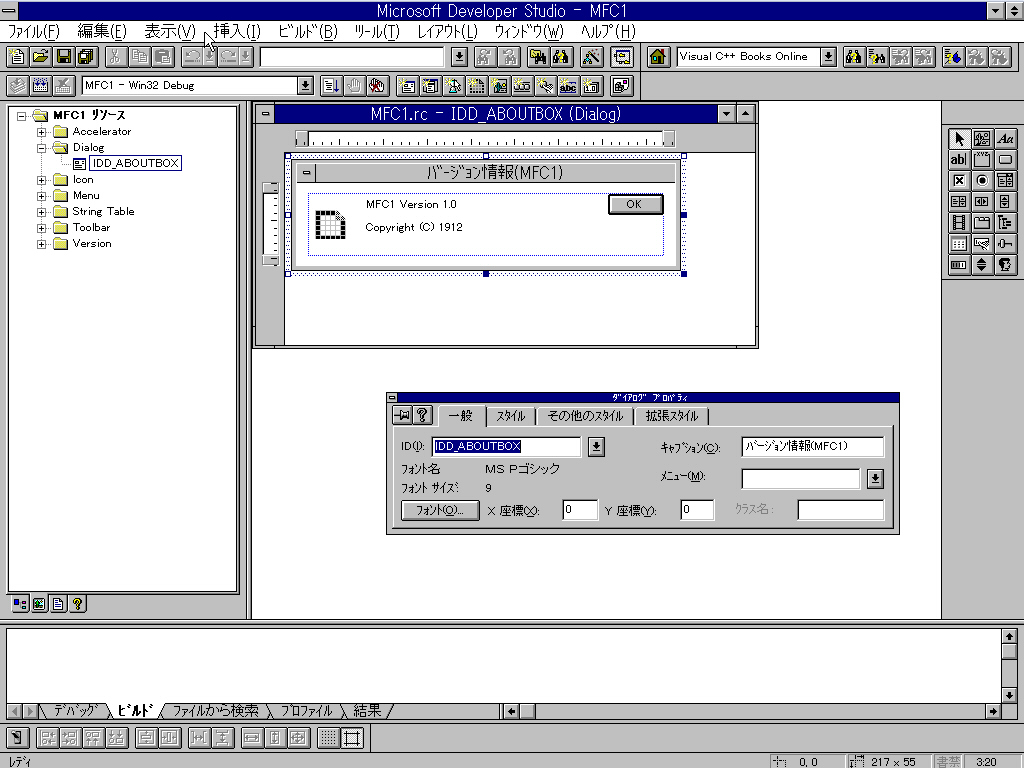1024x768 pixels.
Task: Switch to the 拡張スタイル properties tab
Action: point(670,416)
